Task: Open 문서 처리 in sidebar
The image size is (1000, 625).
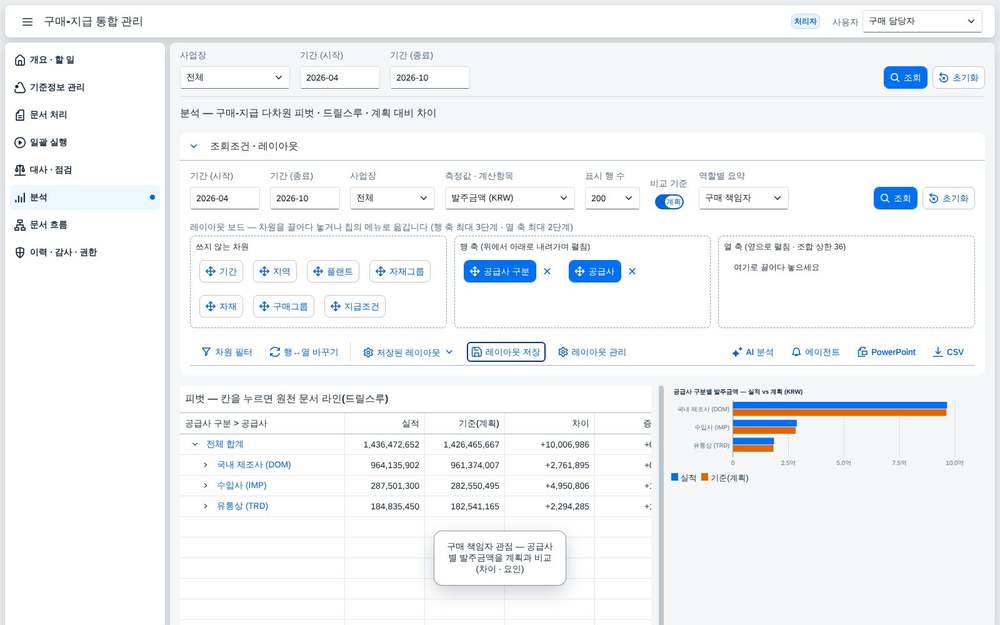Action: 84,115
